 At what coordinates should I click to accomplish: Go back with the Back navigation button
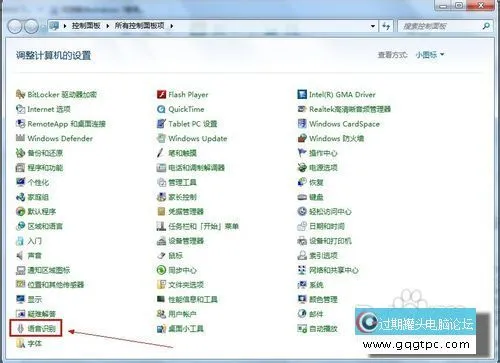tap(15, 26)
